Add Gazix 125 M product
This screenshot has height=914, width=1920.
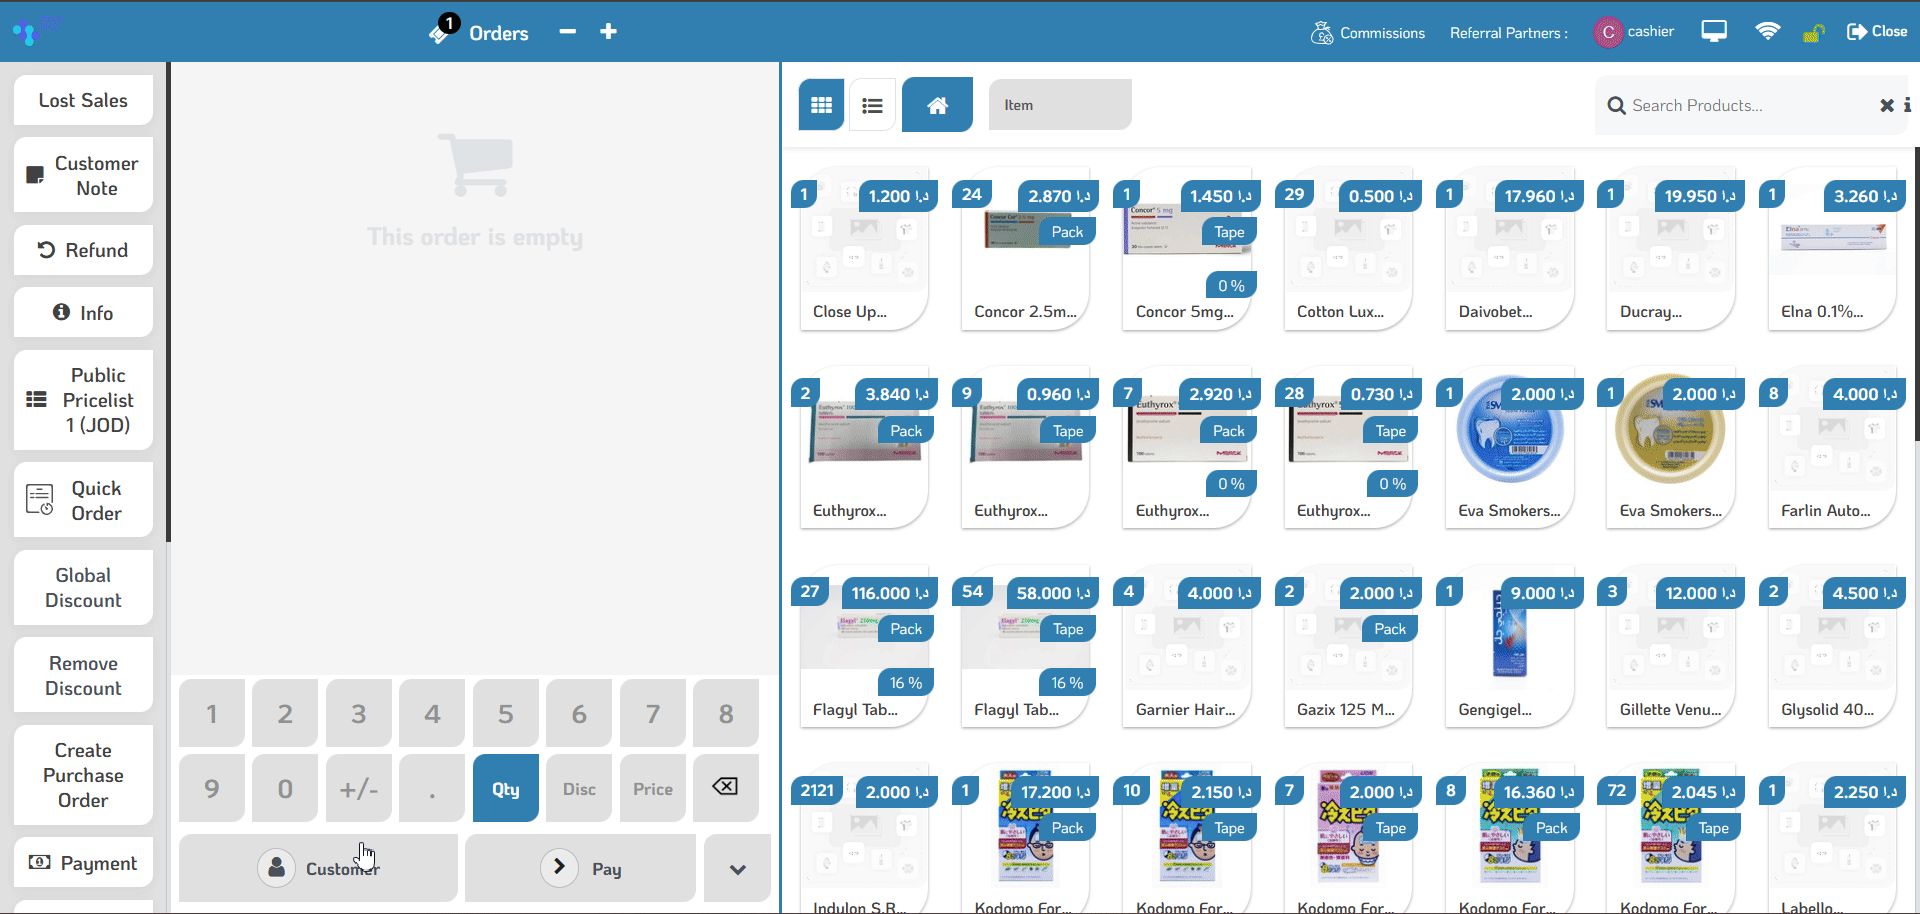click(x=1348, y=647)
